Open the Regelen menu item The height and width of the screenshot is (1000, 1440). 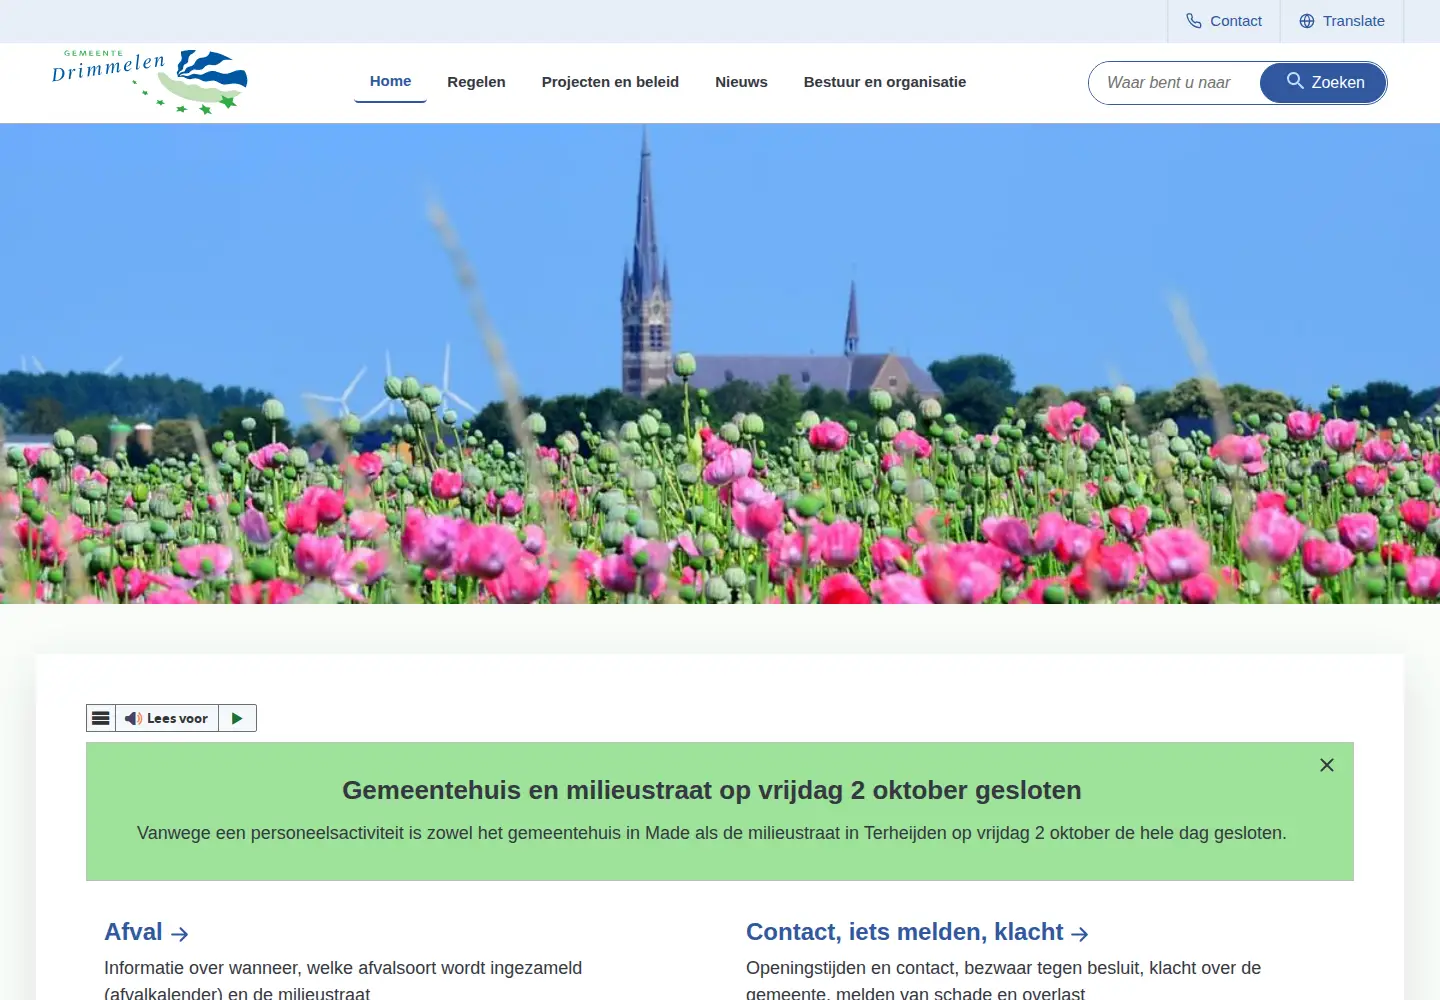476,82
